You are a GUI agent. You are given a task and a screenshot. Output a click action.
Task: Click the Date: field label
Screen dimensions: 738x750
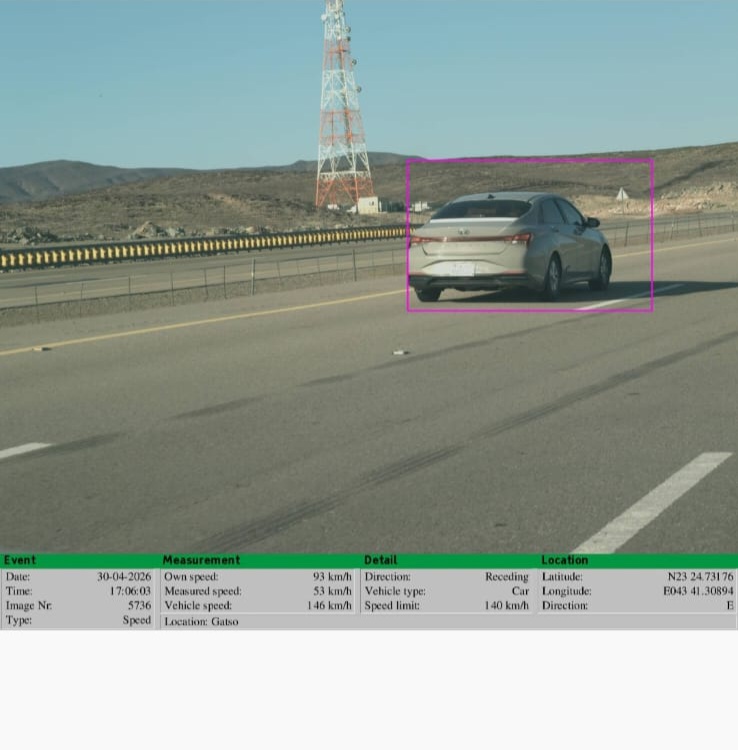[18, 577]
